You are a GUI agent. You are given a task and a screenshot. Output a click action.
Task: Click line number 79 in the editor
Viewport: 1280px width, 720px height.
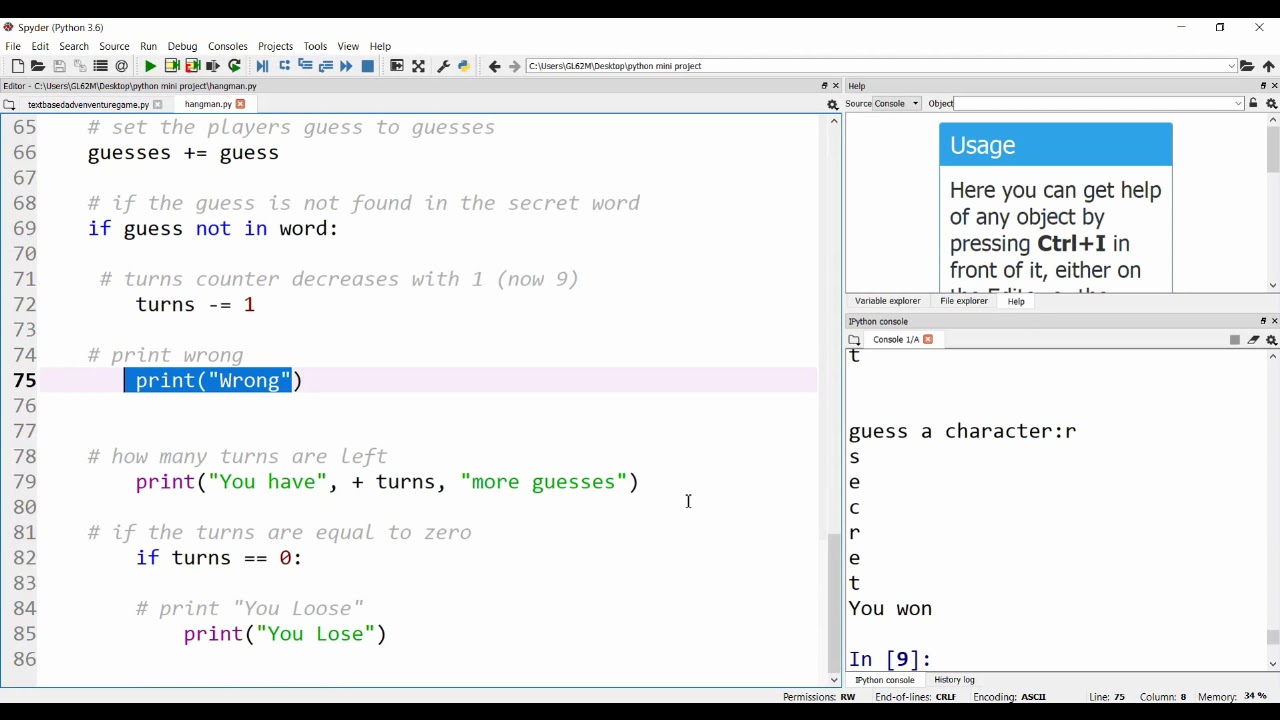tap(24, 482)
